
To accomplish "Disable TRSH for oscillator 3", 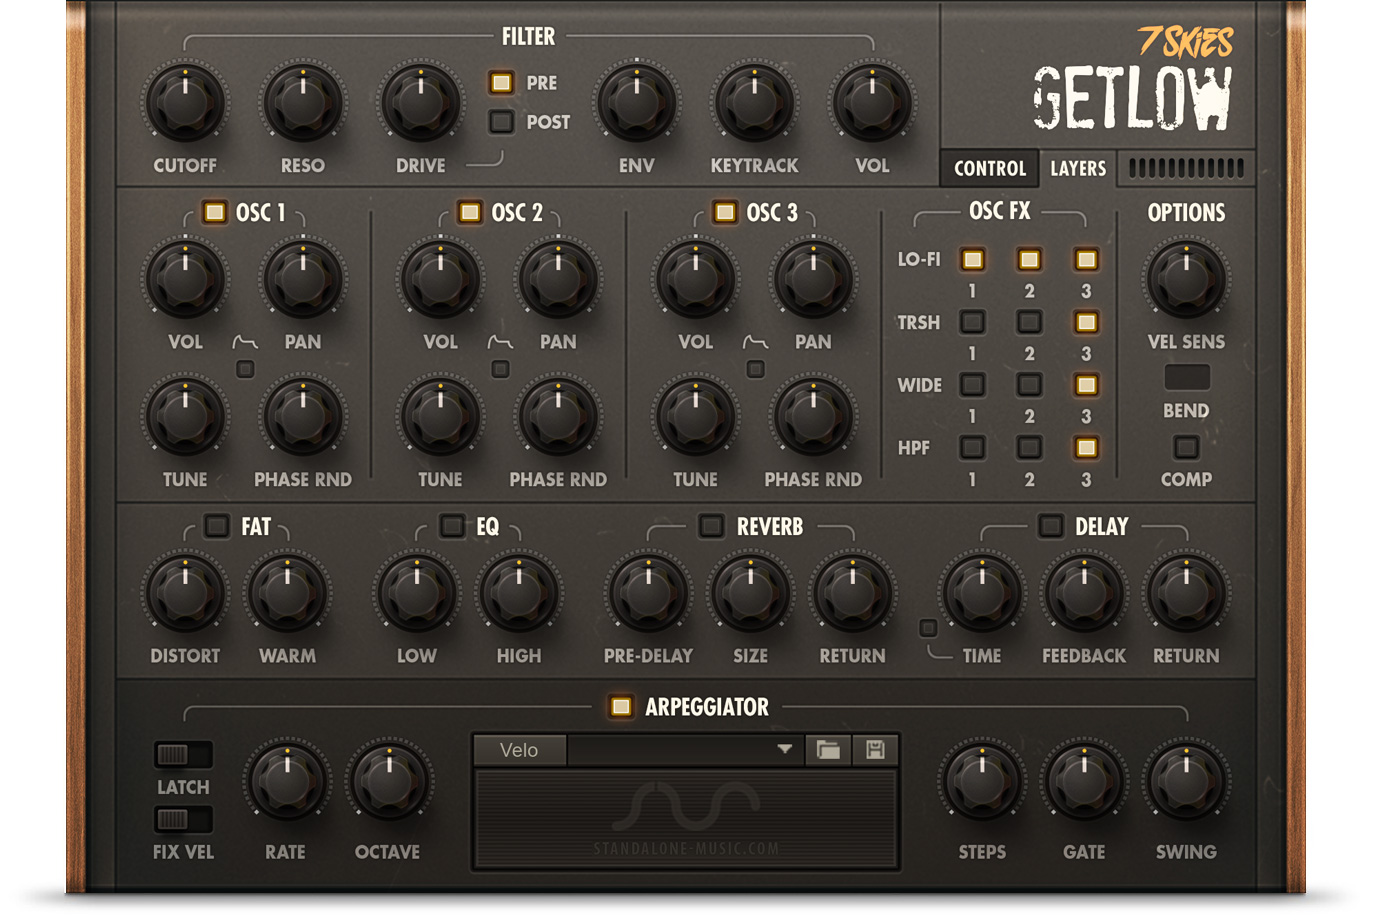I will (1086, 322).
